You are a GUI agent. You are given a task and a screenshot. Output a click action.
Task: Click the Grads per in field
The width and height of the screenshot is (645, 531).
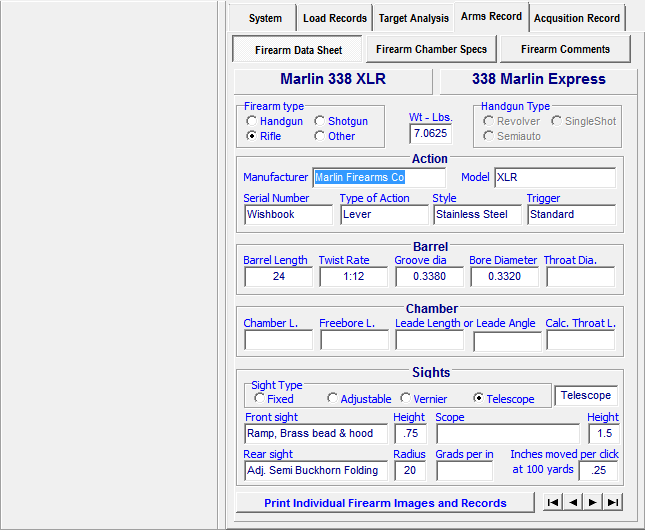click(464, 471)
